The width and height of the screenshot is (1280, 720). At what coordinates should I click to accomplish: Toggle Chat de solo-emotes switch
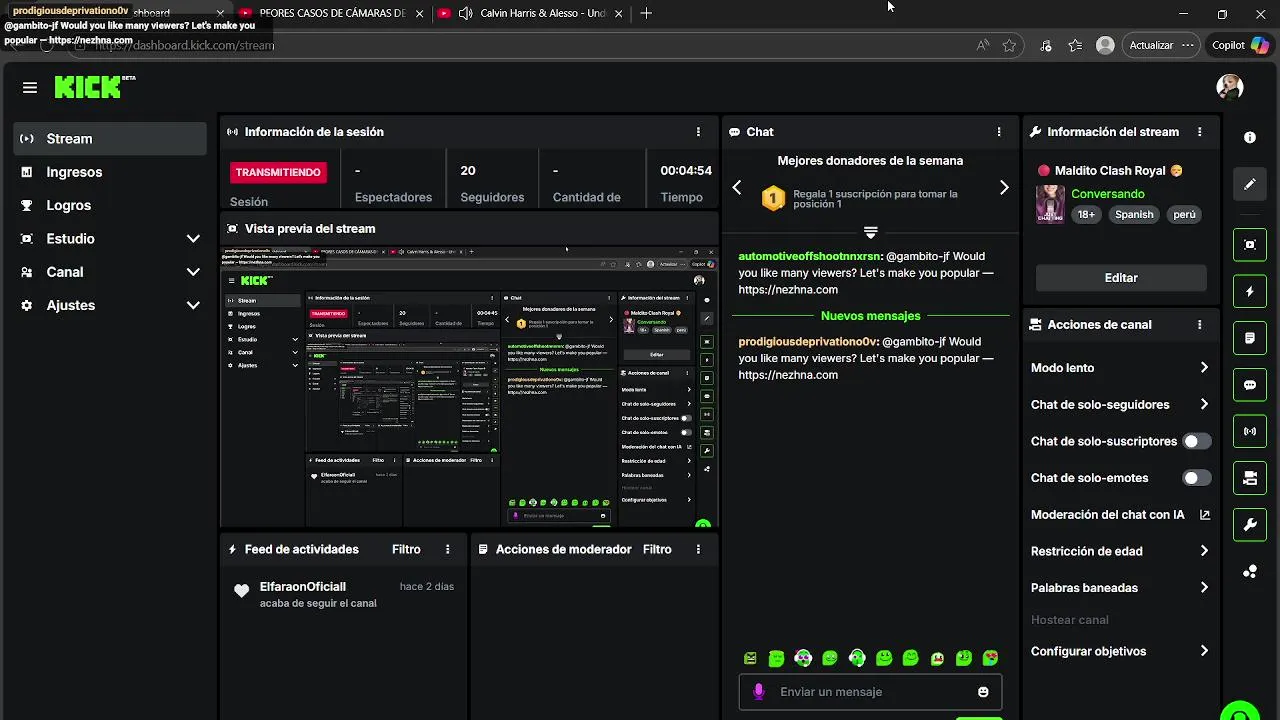(1196, 478)
